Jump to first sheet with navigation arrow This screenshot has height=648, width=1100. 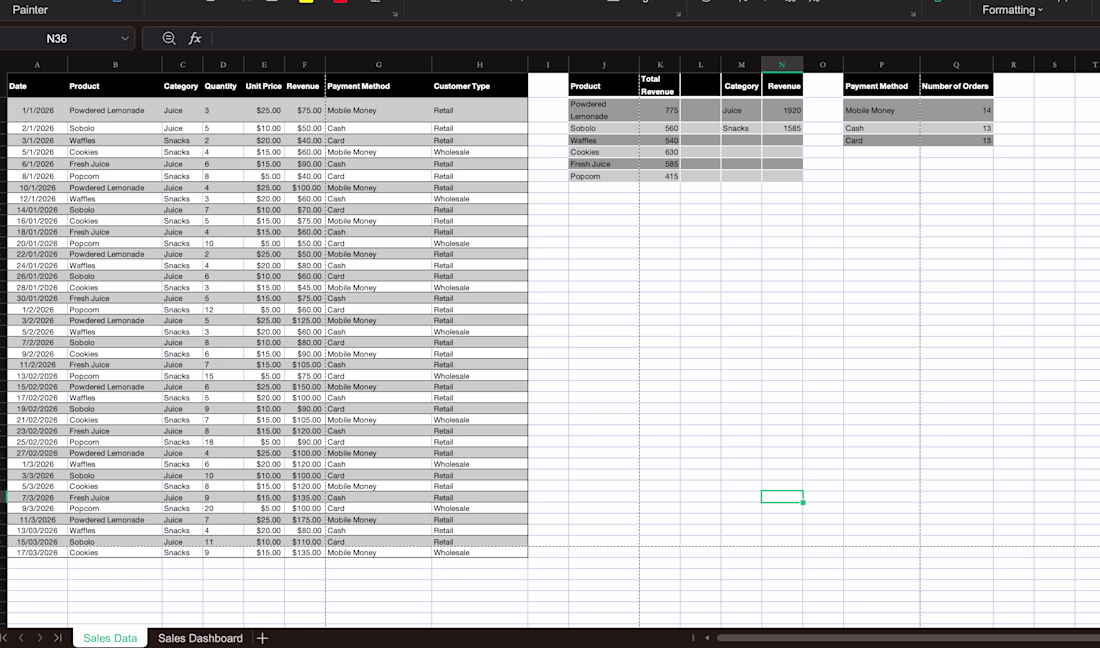(x=4, y=637)
